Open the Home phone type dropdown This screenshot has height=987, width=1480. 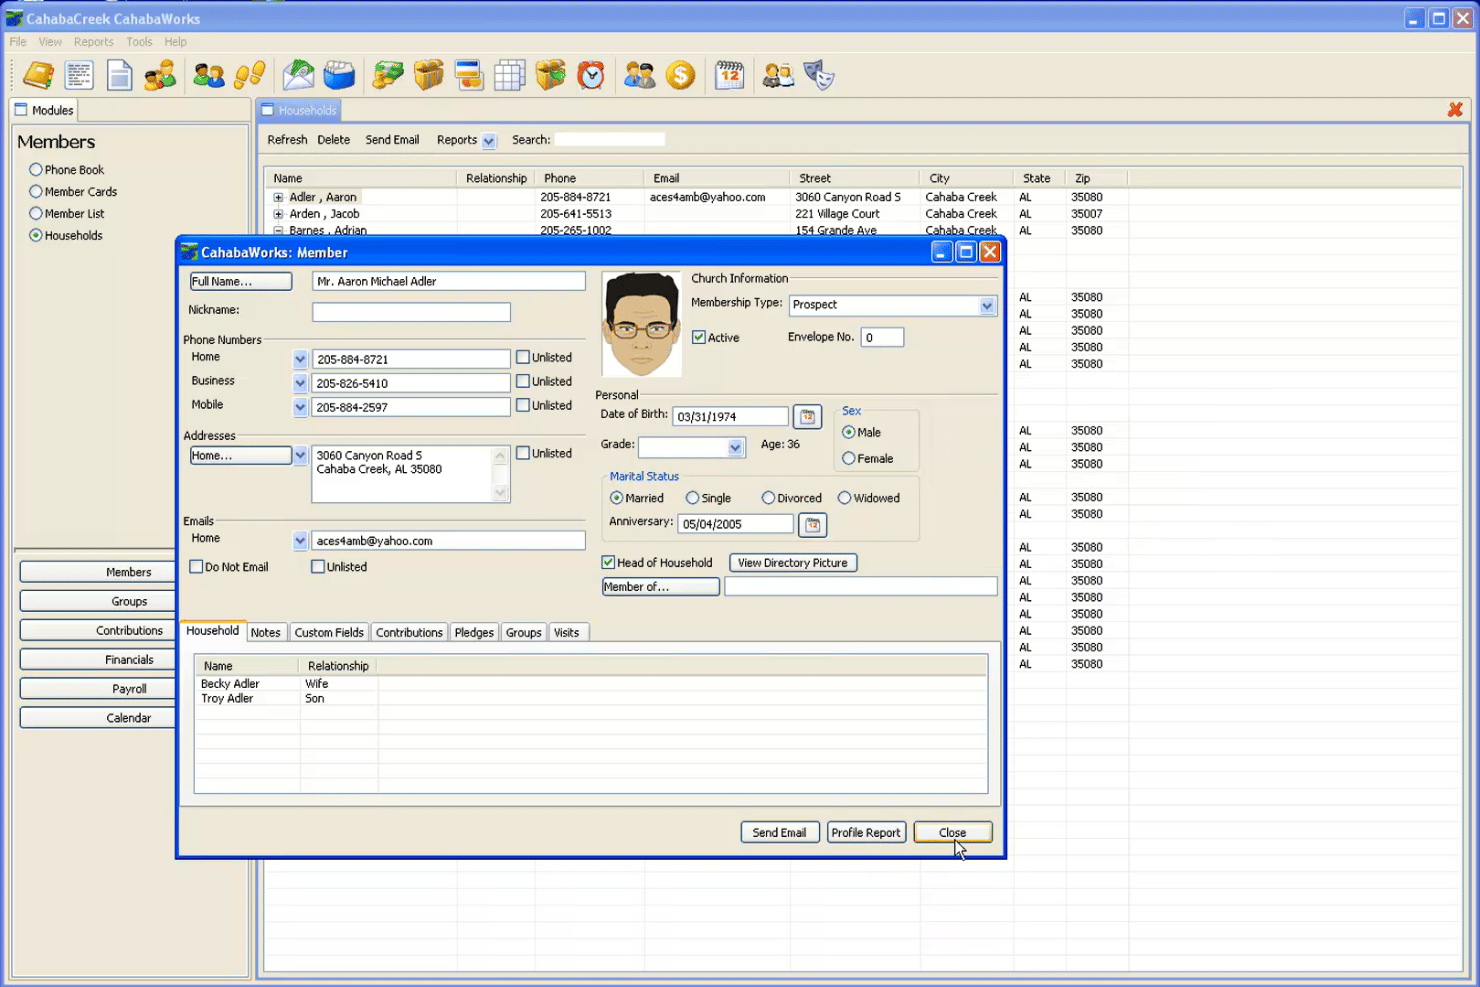pos(300,359)
